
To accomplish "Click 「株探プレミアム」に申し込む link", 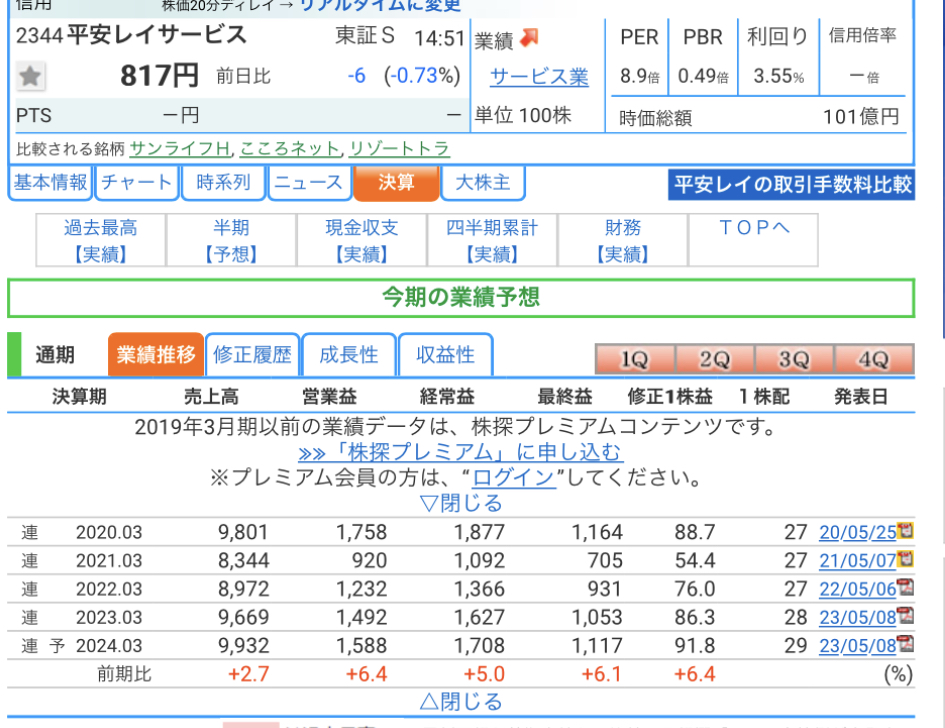I will [460, 452].
